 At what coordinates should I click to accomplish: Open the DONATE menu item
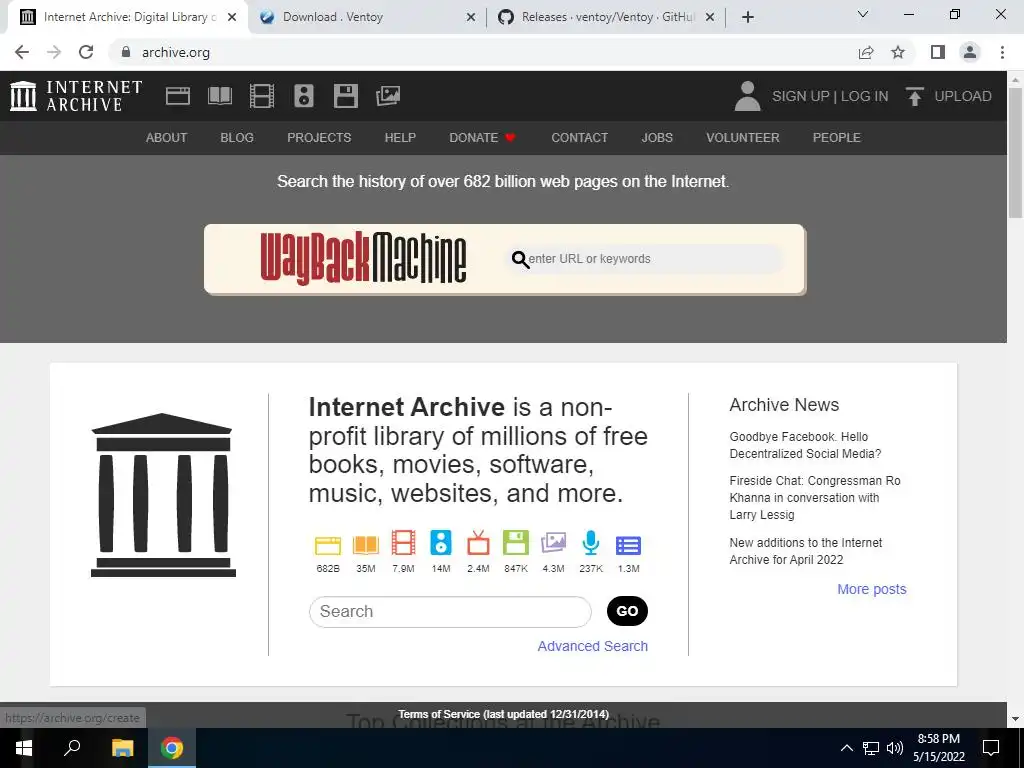(483, 138)
